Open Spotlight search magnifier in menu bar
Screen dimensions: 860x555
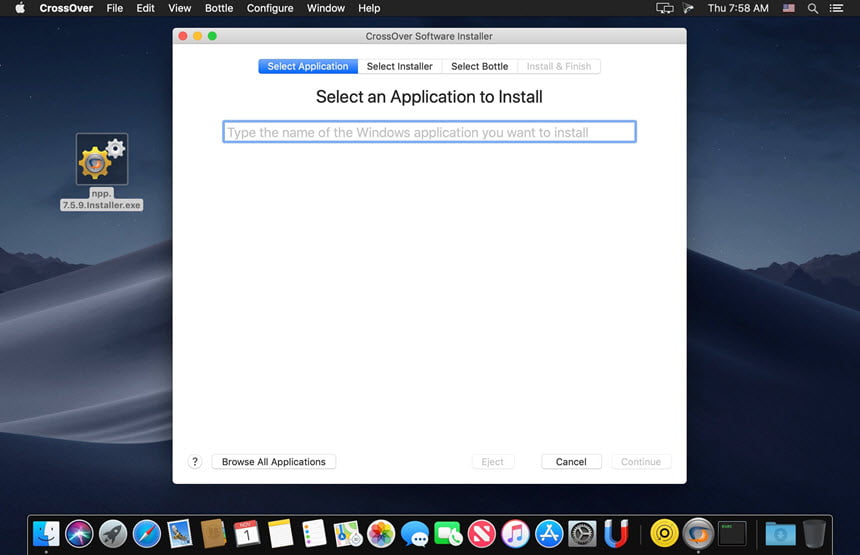(813, 8)
